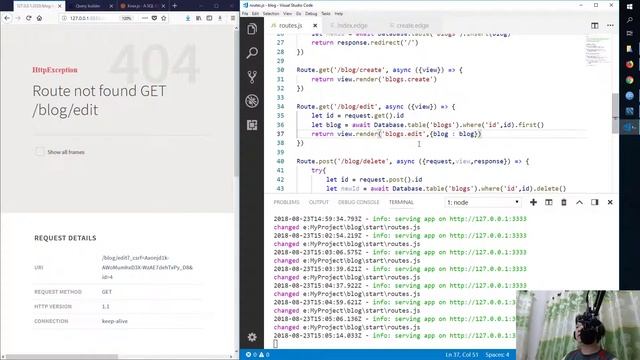Open the Firefox page actions menu

click(145, 18)
